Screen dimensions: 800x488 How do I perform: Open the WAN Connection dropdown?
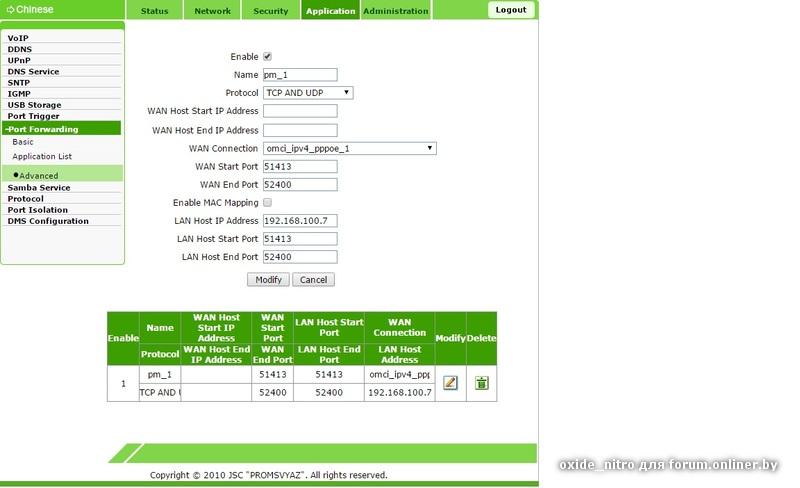click(x=349, y=149)
